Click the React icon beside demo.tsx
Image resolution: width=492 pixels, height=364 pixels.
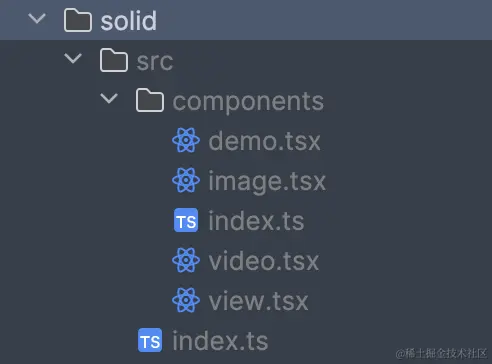pyautogui.click(x=186, y=140)
